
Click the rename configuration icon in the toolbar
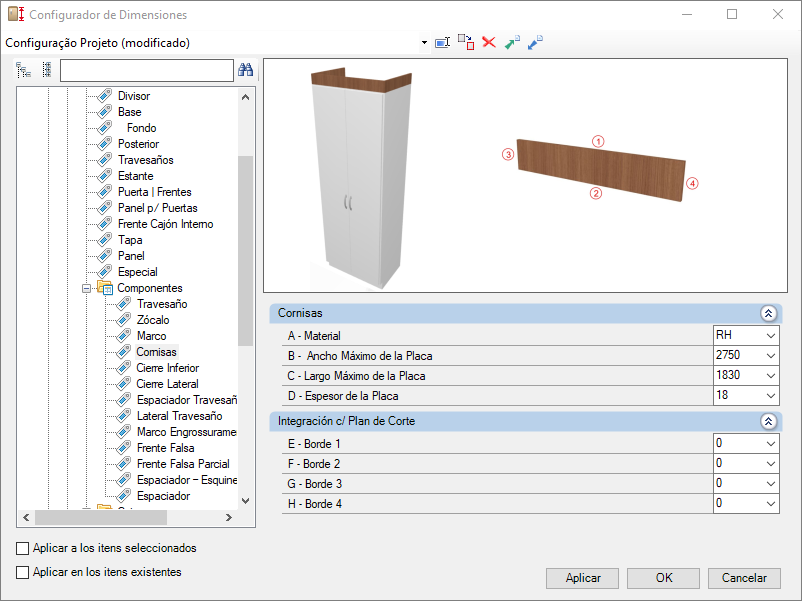tap(442, 42)
